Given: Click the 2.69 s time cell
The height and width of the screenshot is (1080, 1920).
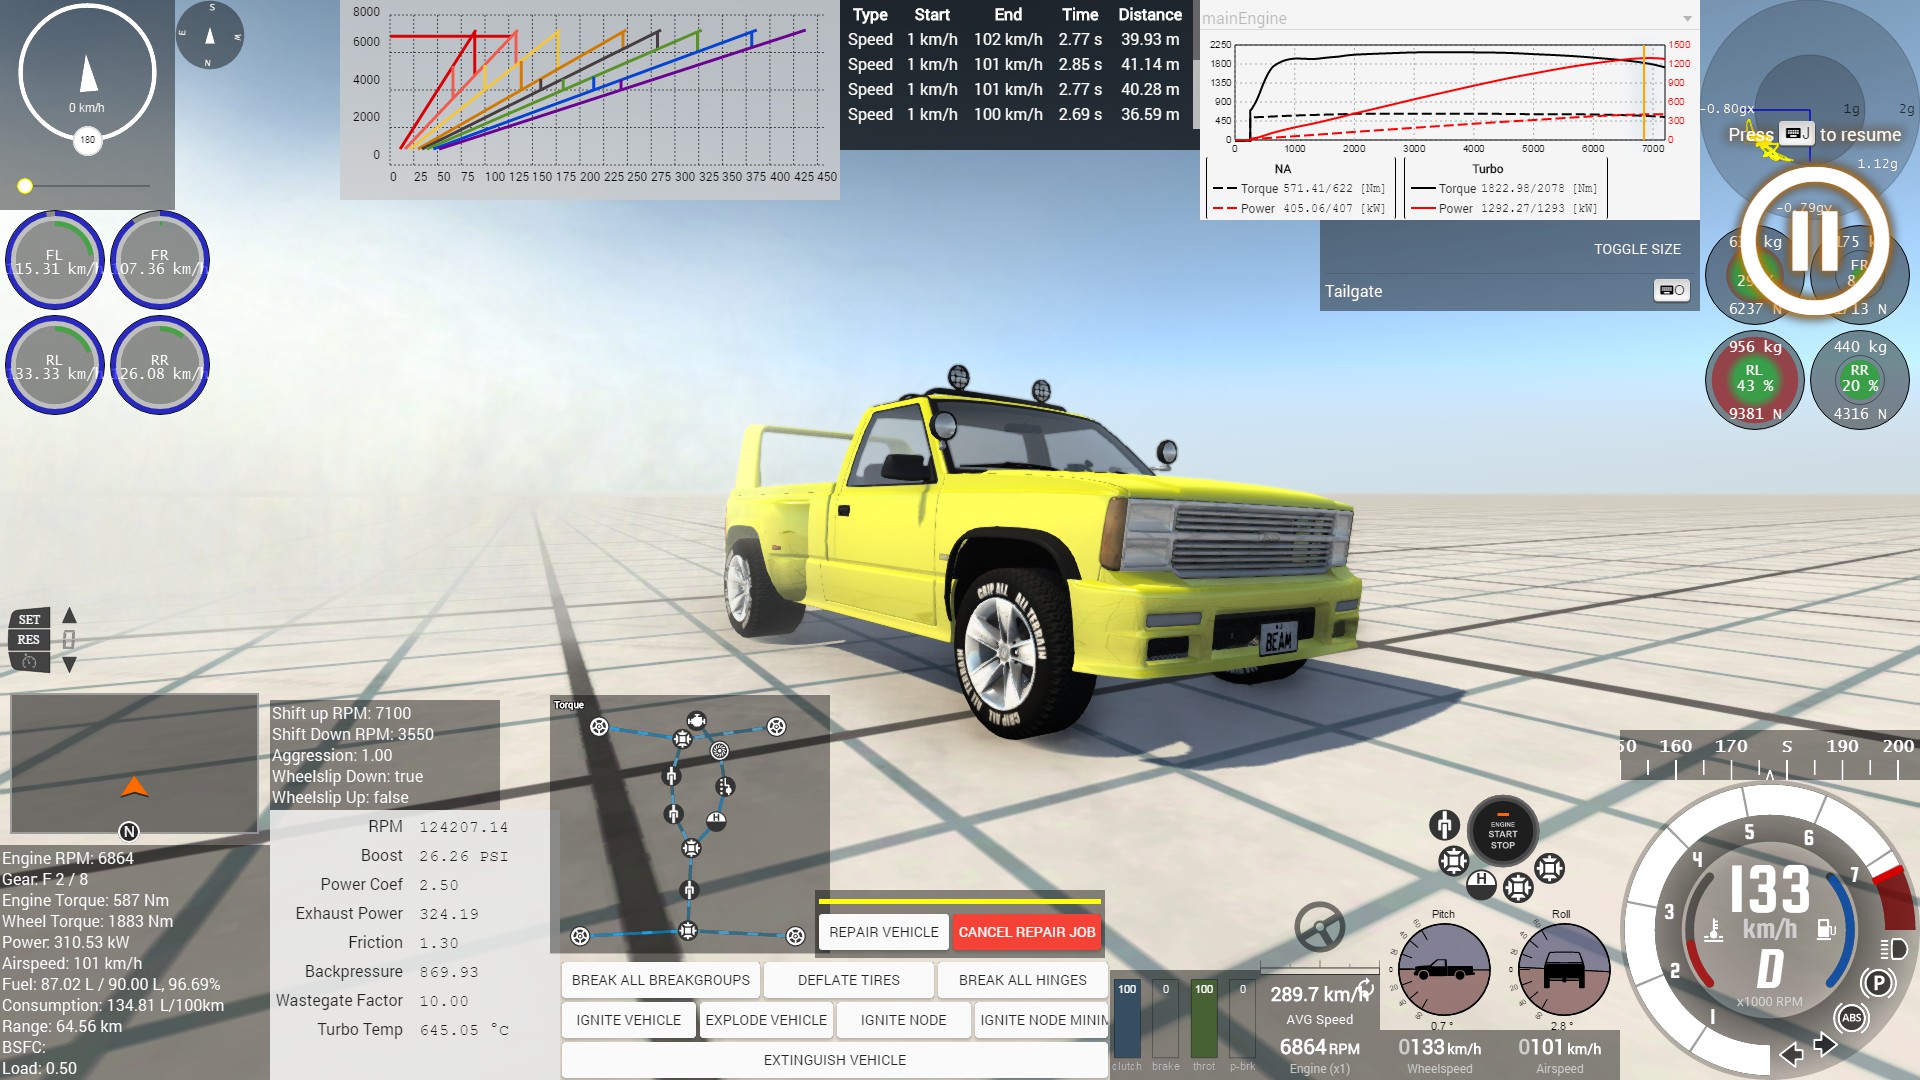Looking at the screenshot, I should pyautogui.click(x=1080, y=114).
